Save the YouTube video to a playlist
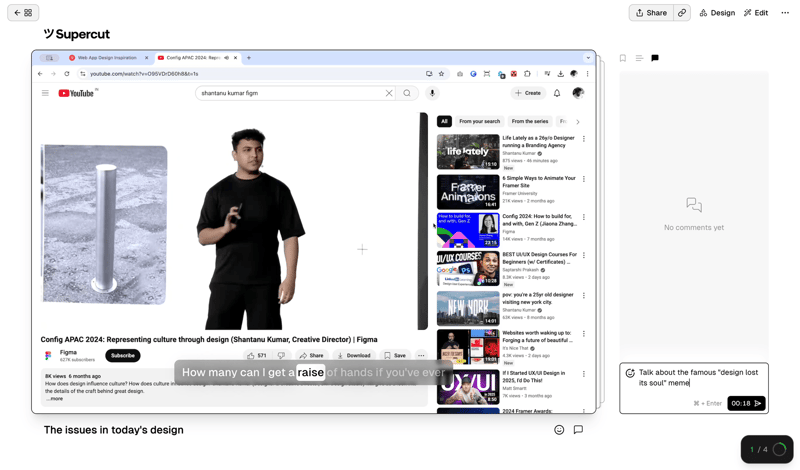Screen dimensions: 800x470 [x=395, y=356]
